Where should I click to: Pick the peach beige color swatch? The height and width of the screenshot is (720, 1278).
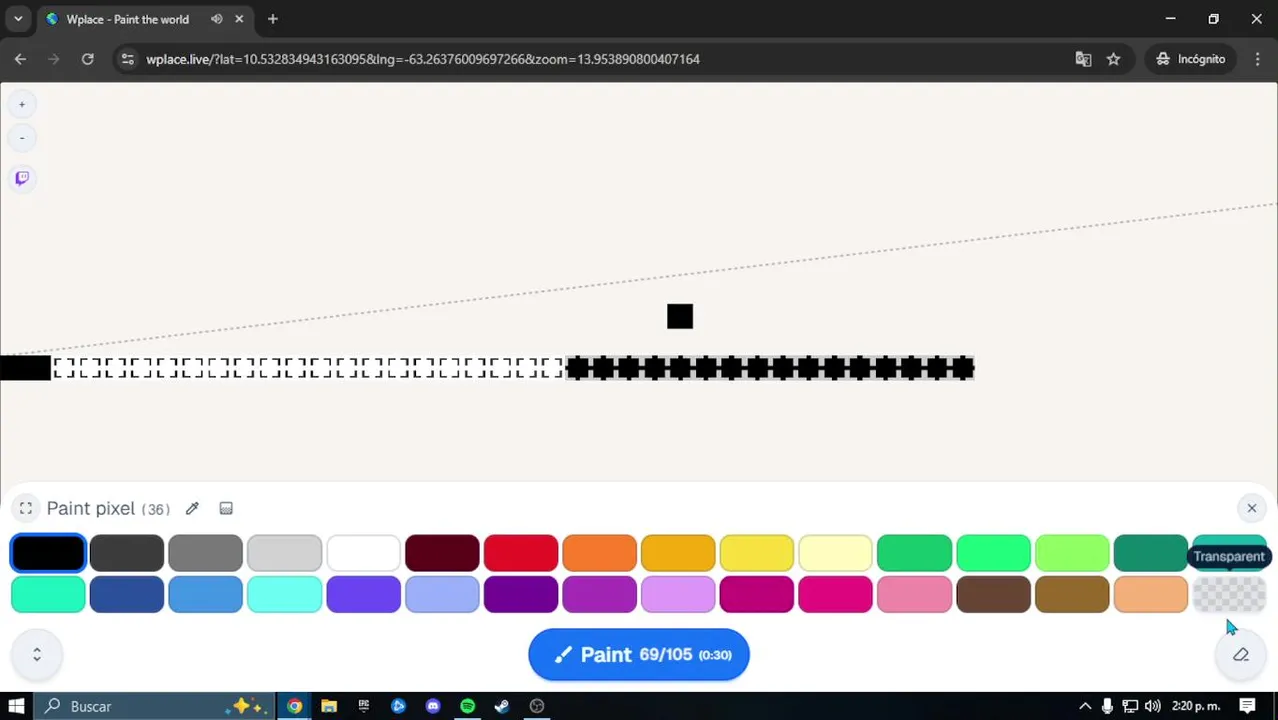[x=1151, y=594]
